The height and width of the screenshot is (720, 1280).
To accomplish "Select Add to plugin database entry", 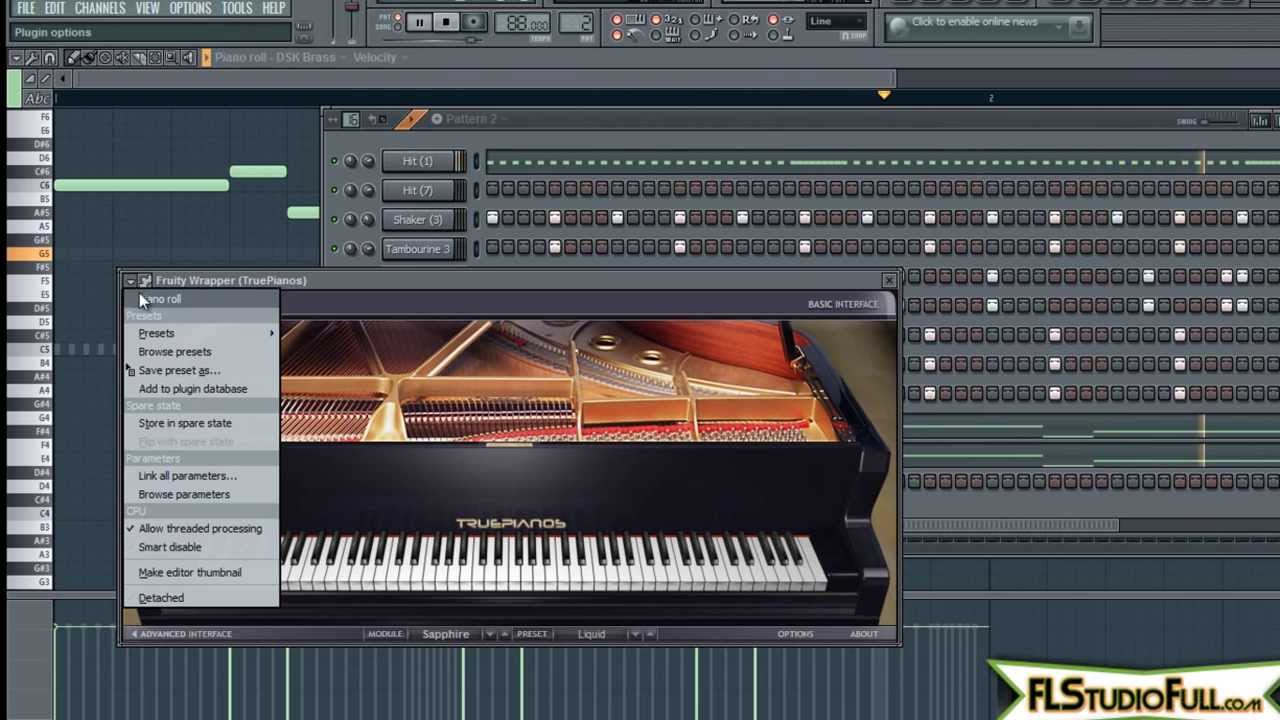I will pos(193,389).
